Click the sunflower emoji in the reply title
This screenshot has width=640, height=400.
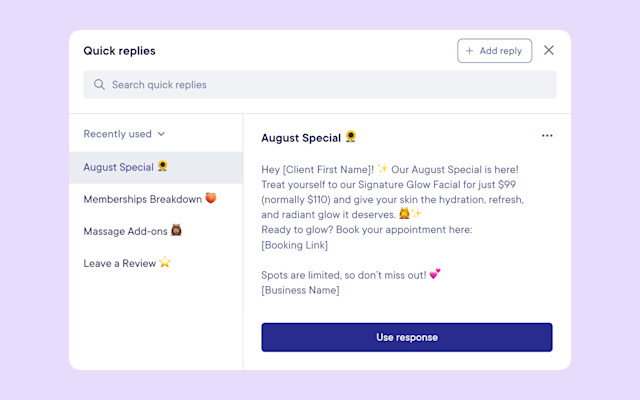tap(350, 136)
